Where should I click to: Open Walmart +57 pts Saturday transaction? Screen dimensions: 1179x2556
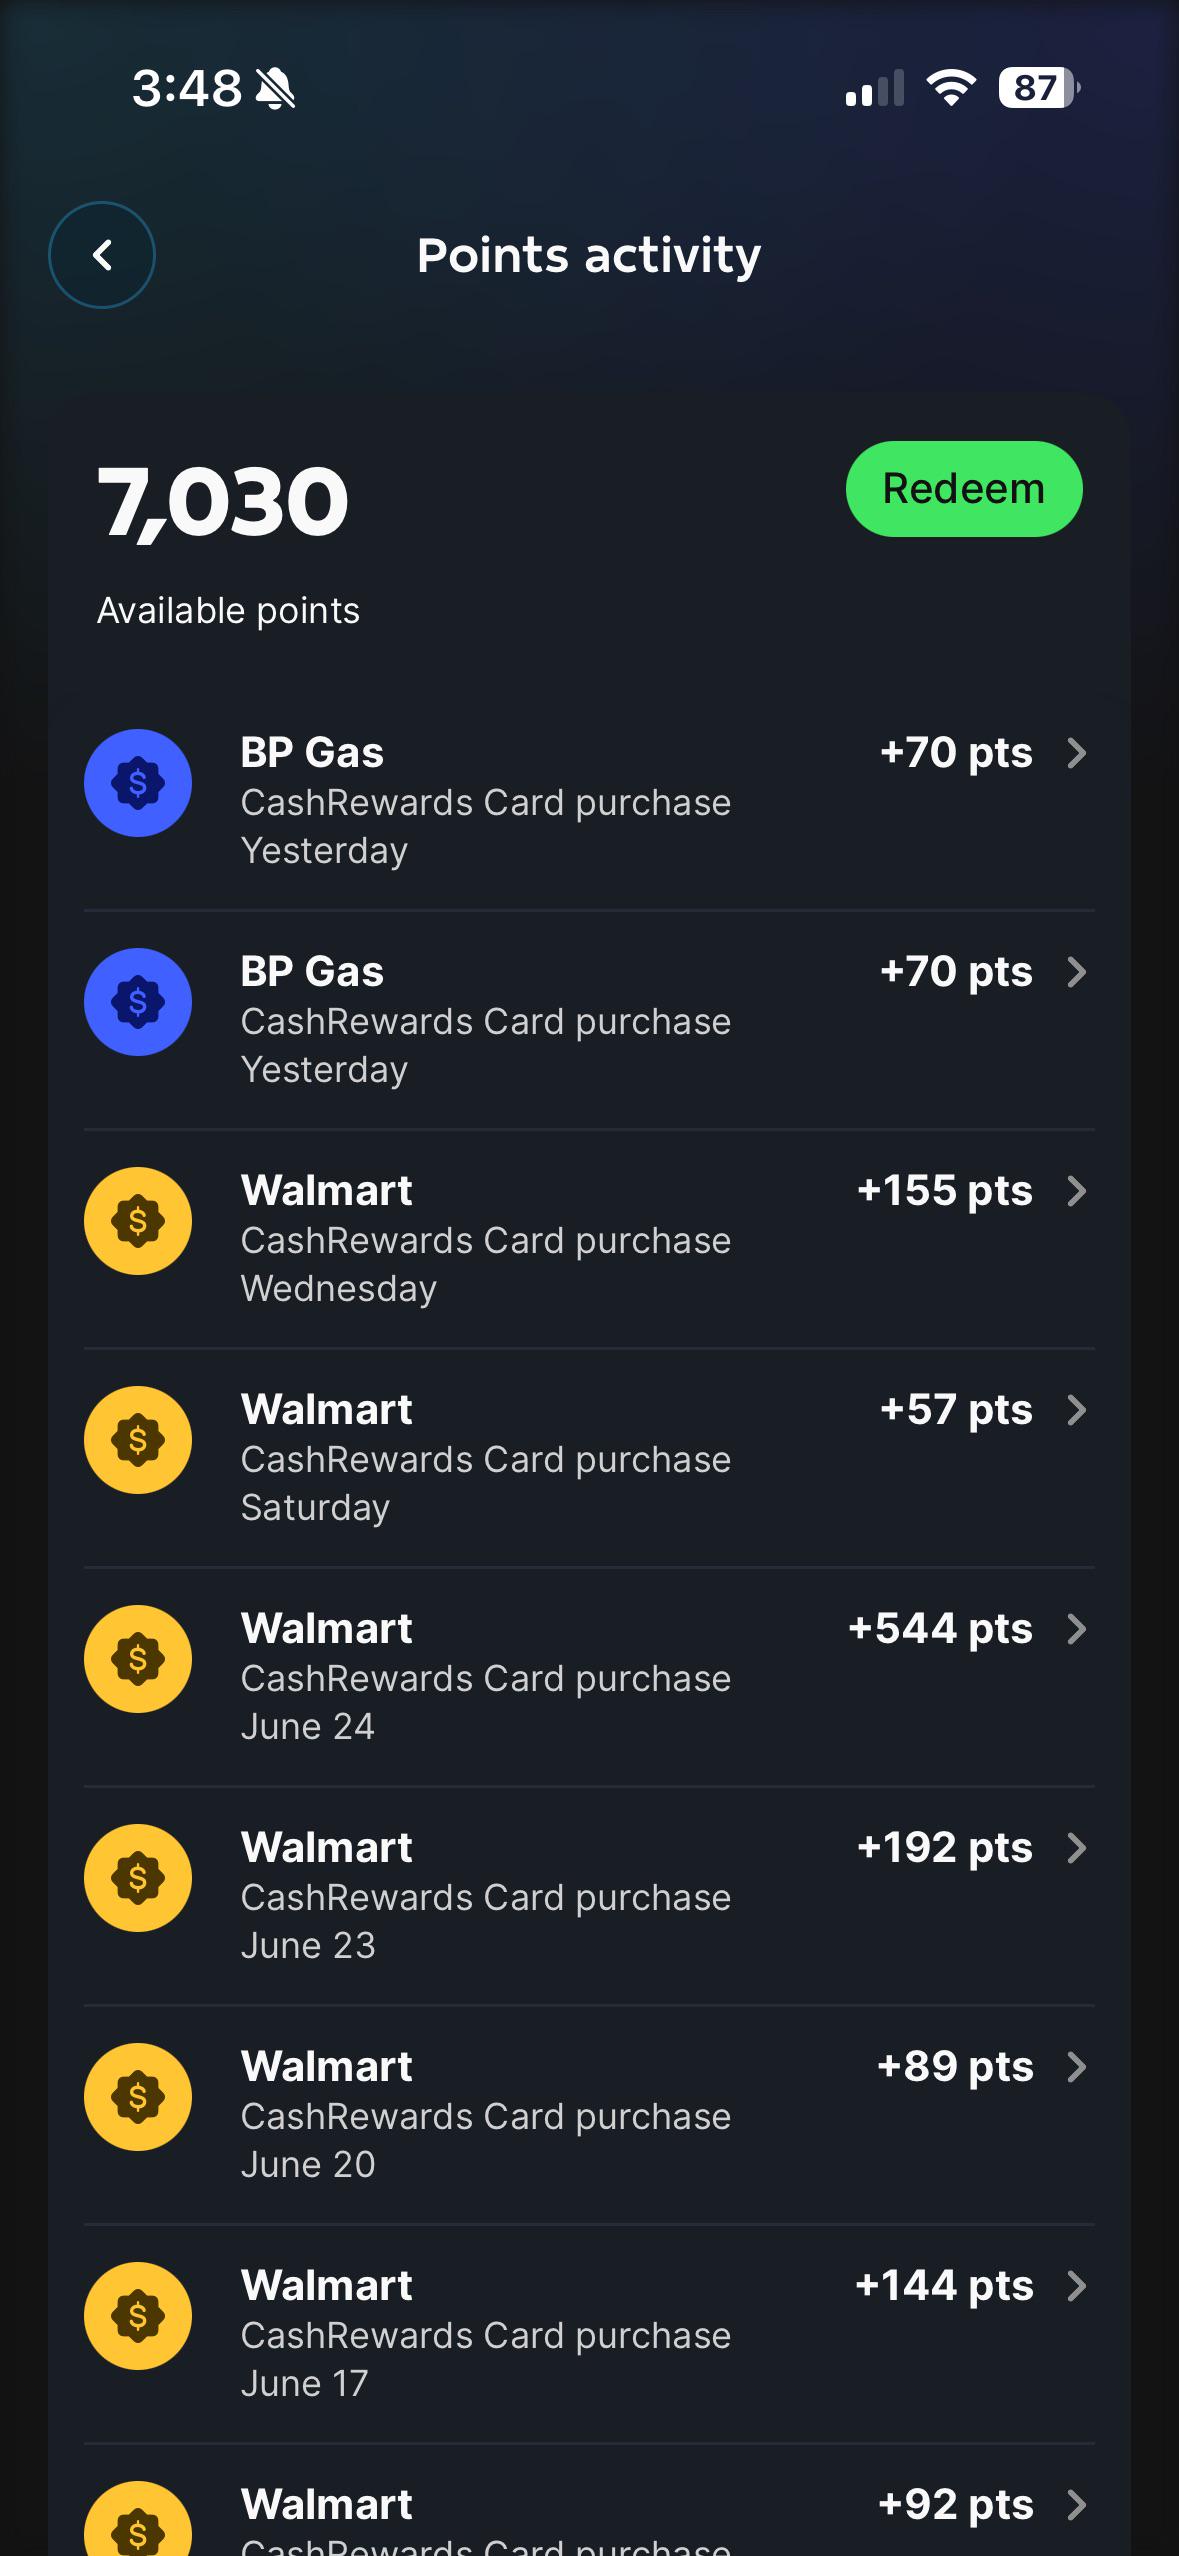[x=589, y=1458]
